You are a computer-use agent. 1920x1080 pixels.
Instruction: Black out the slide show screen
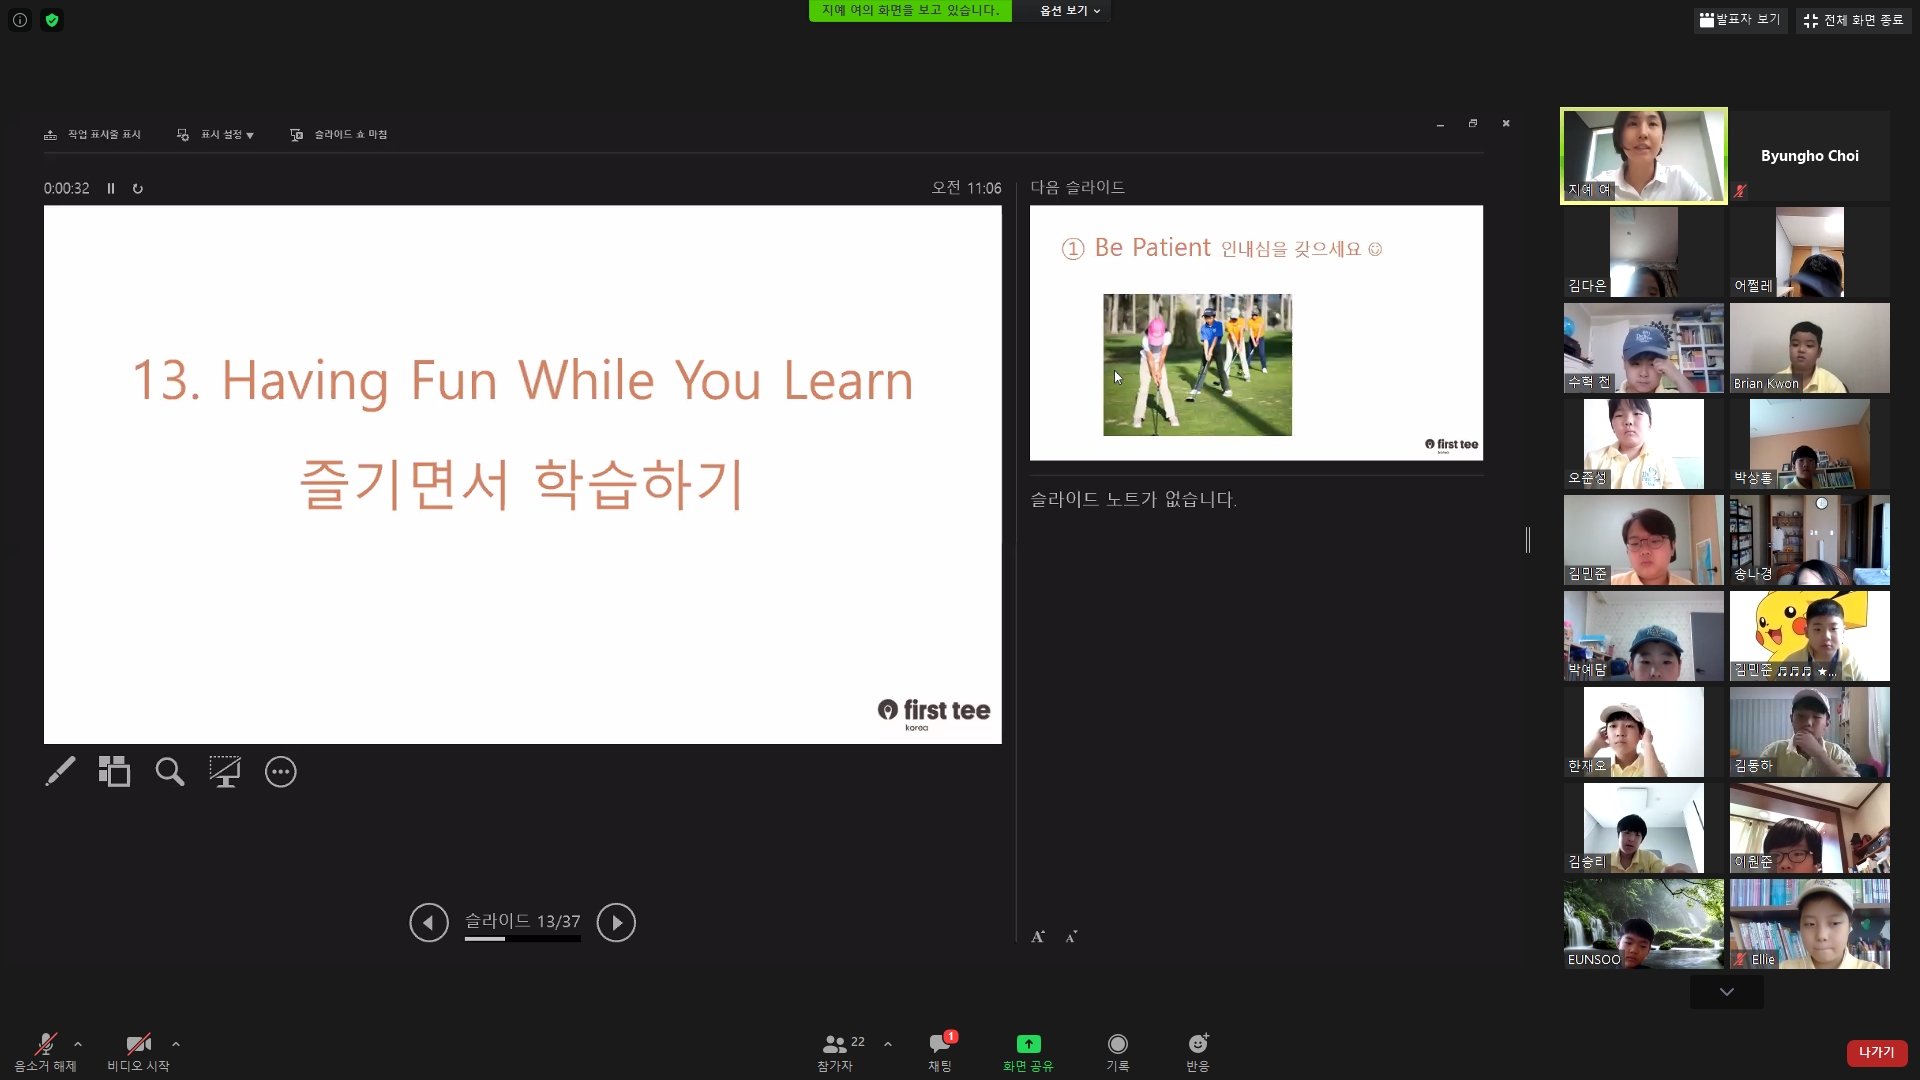[x=224, y=771]
